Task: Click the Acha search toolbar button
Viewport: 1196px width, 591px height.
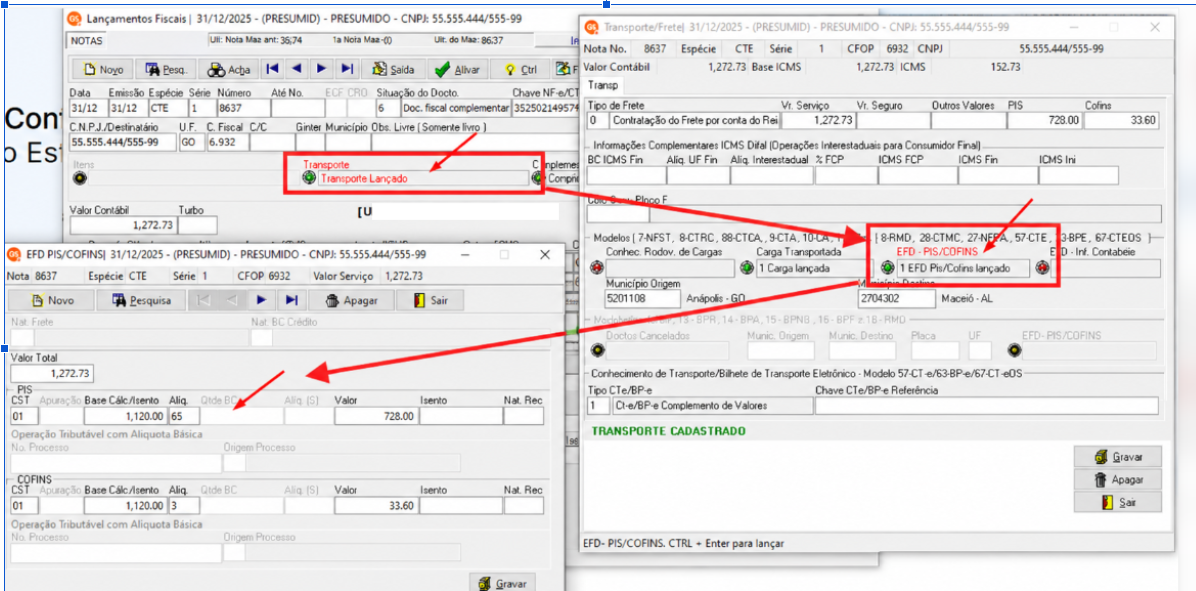Action: 229,69
